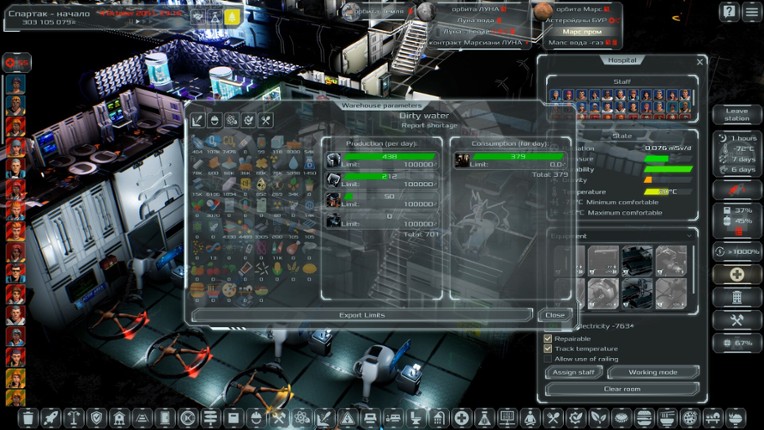
Task: Select the gear category filter in warehouse
Action: (231, 120)
